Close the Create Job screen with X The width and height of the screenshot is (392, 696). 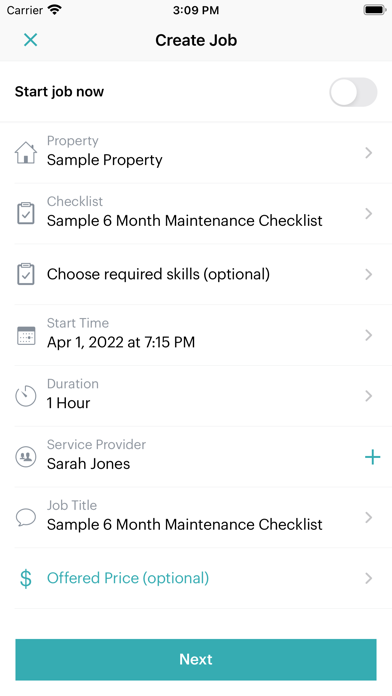pos(30,40)
